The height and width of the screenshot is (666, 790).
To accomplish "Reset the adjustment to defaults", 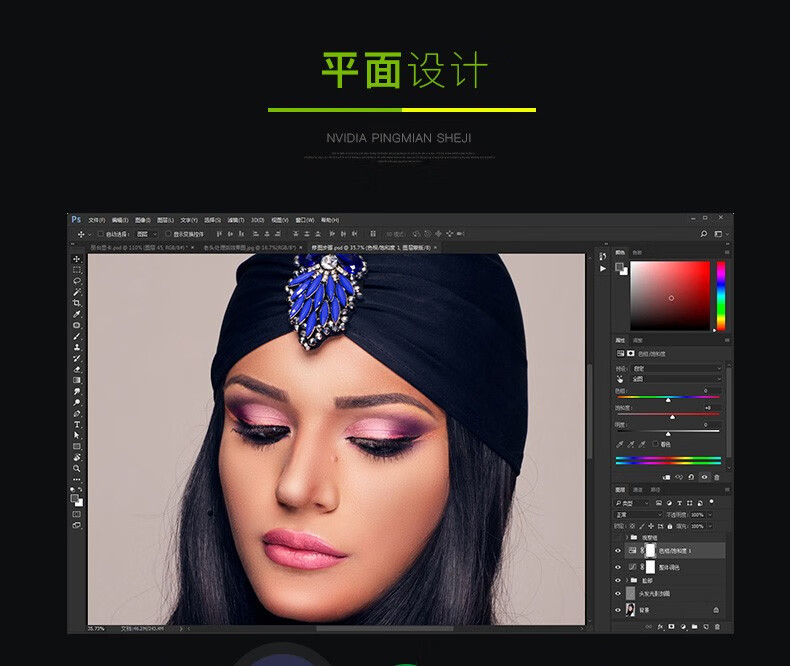I will click(691, 477).
